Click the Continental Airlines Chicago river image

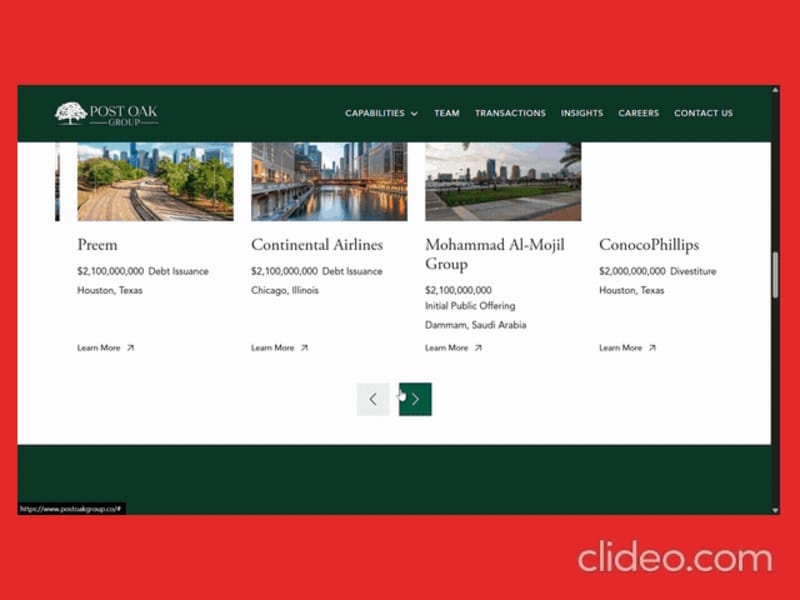tap(329, 182)
